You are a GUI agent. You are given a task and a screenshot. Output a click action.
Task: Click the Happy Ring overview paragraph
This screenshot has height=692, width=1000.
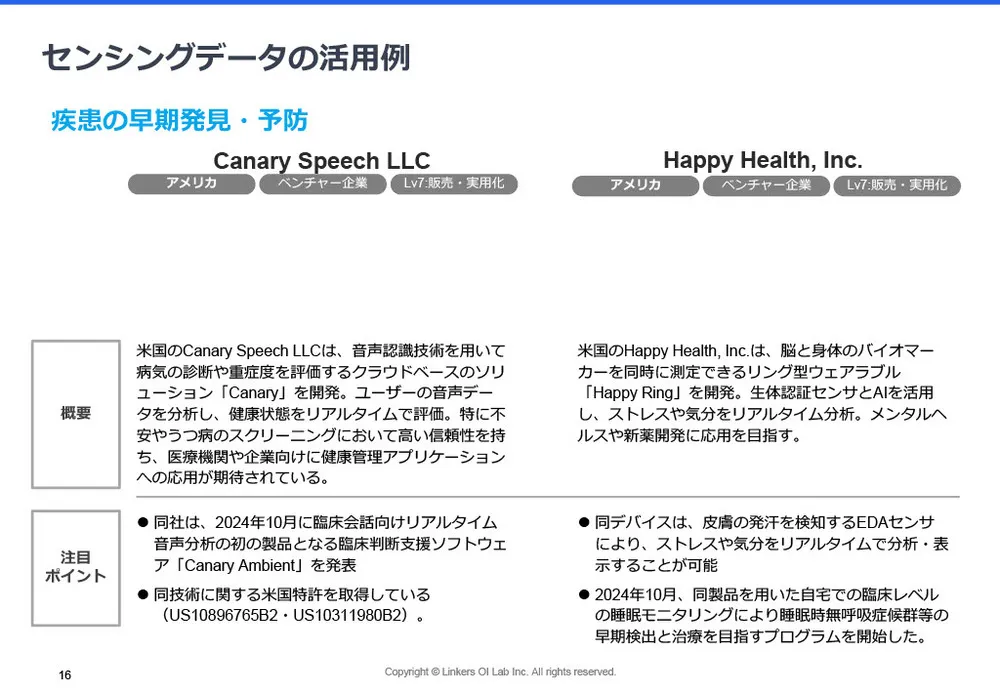point(762,393)
